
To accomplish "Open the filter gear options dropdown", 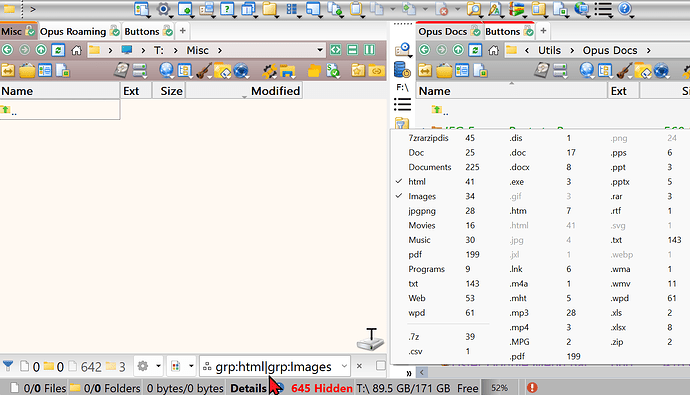I will pyautogui.click(x=158, y=366).
